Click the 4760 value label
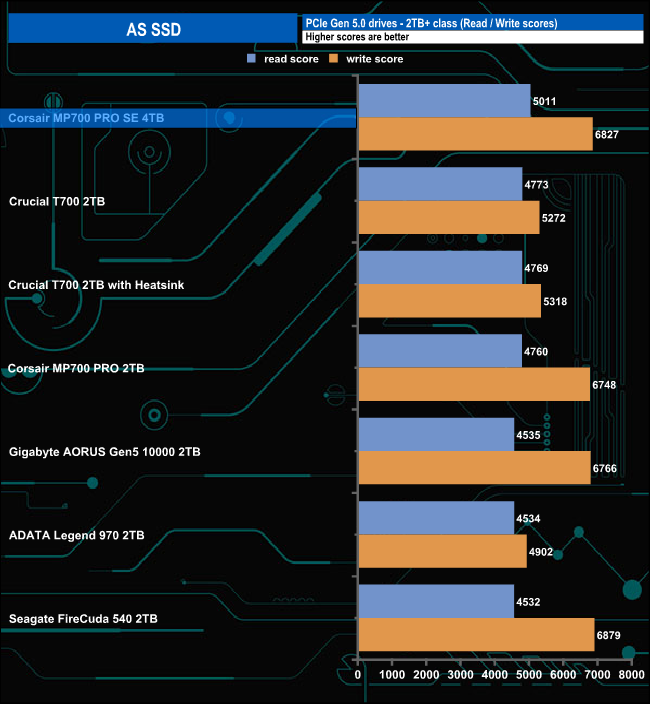Screen dimensions: 650x704 pyautogui.click(x=536, y=352)
